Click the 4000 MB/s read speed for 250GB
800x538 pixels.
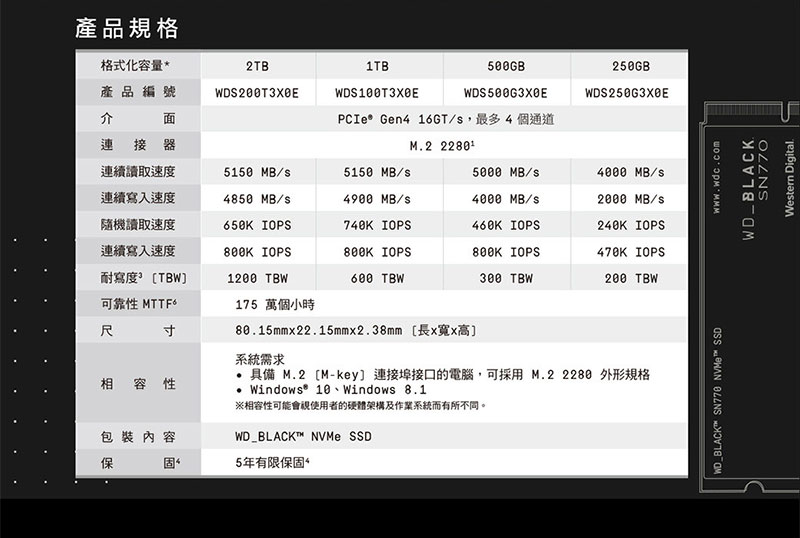[x=631, y=173]
